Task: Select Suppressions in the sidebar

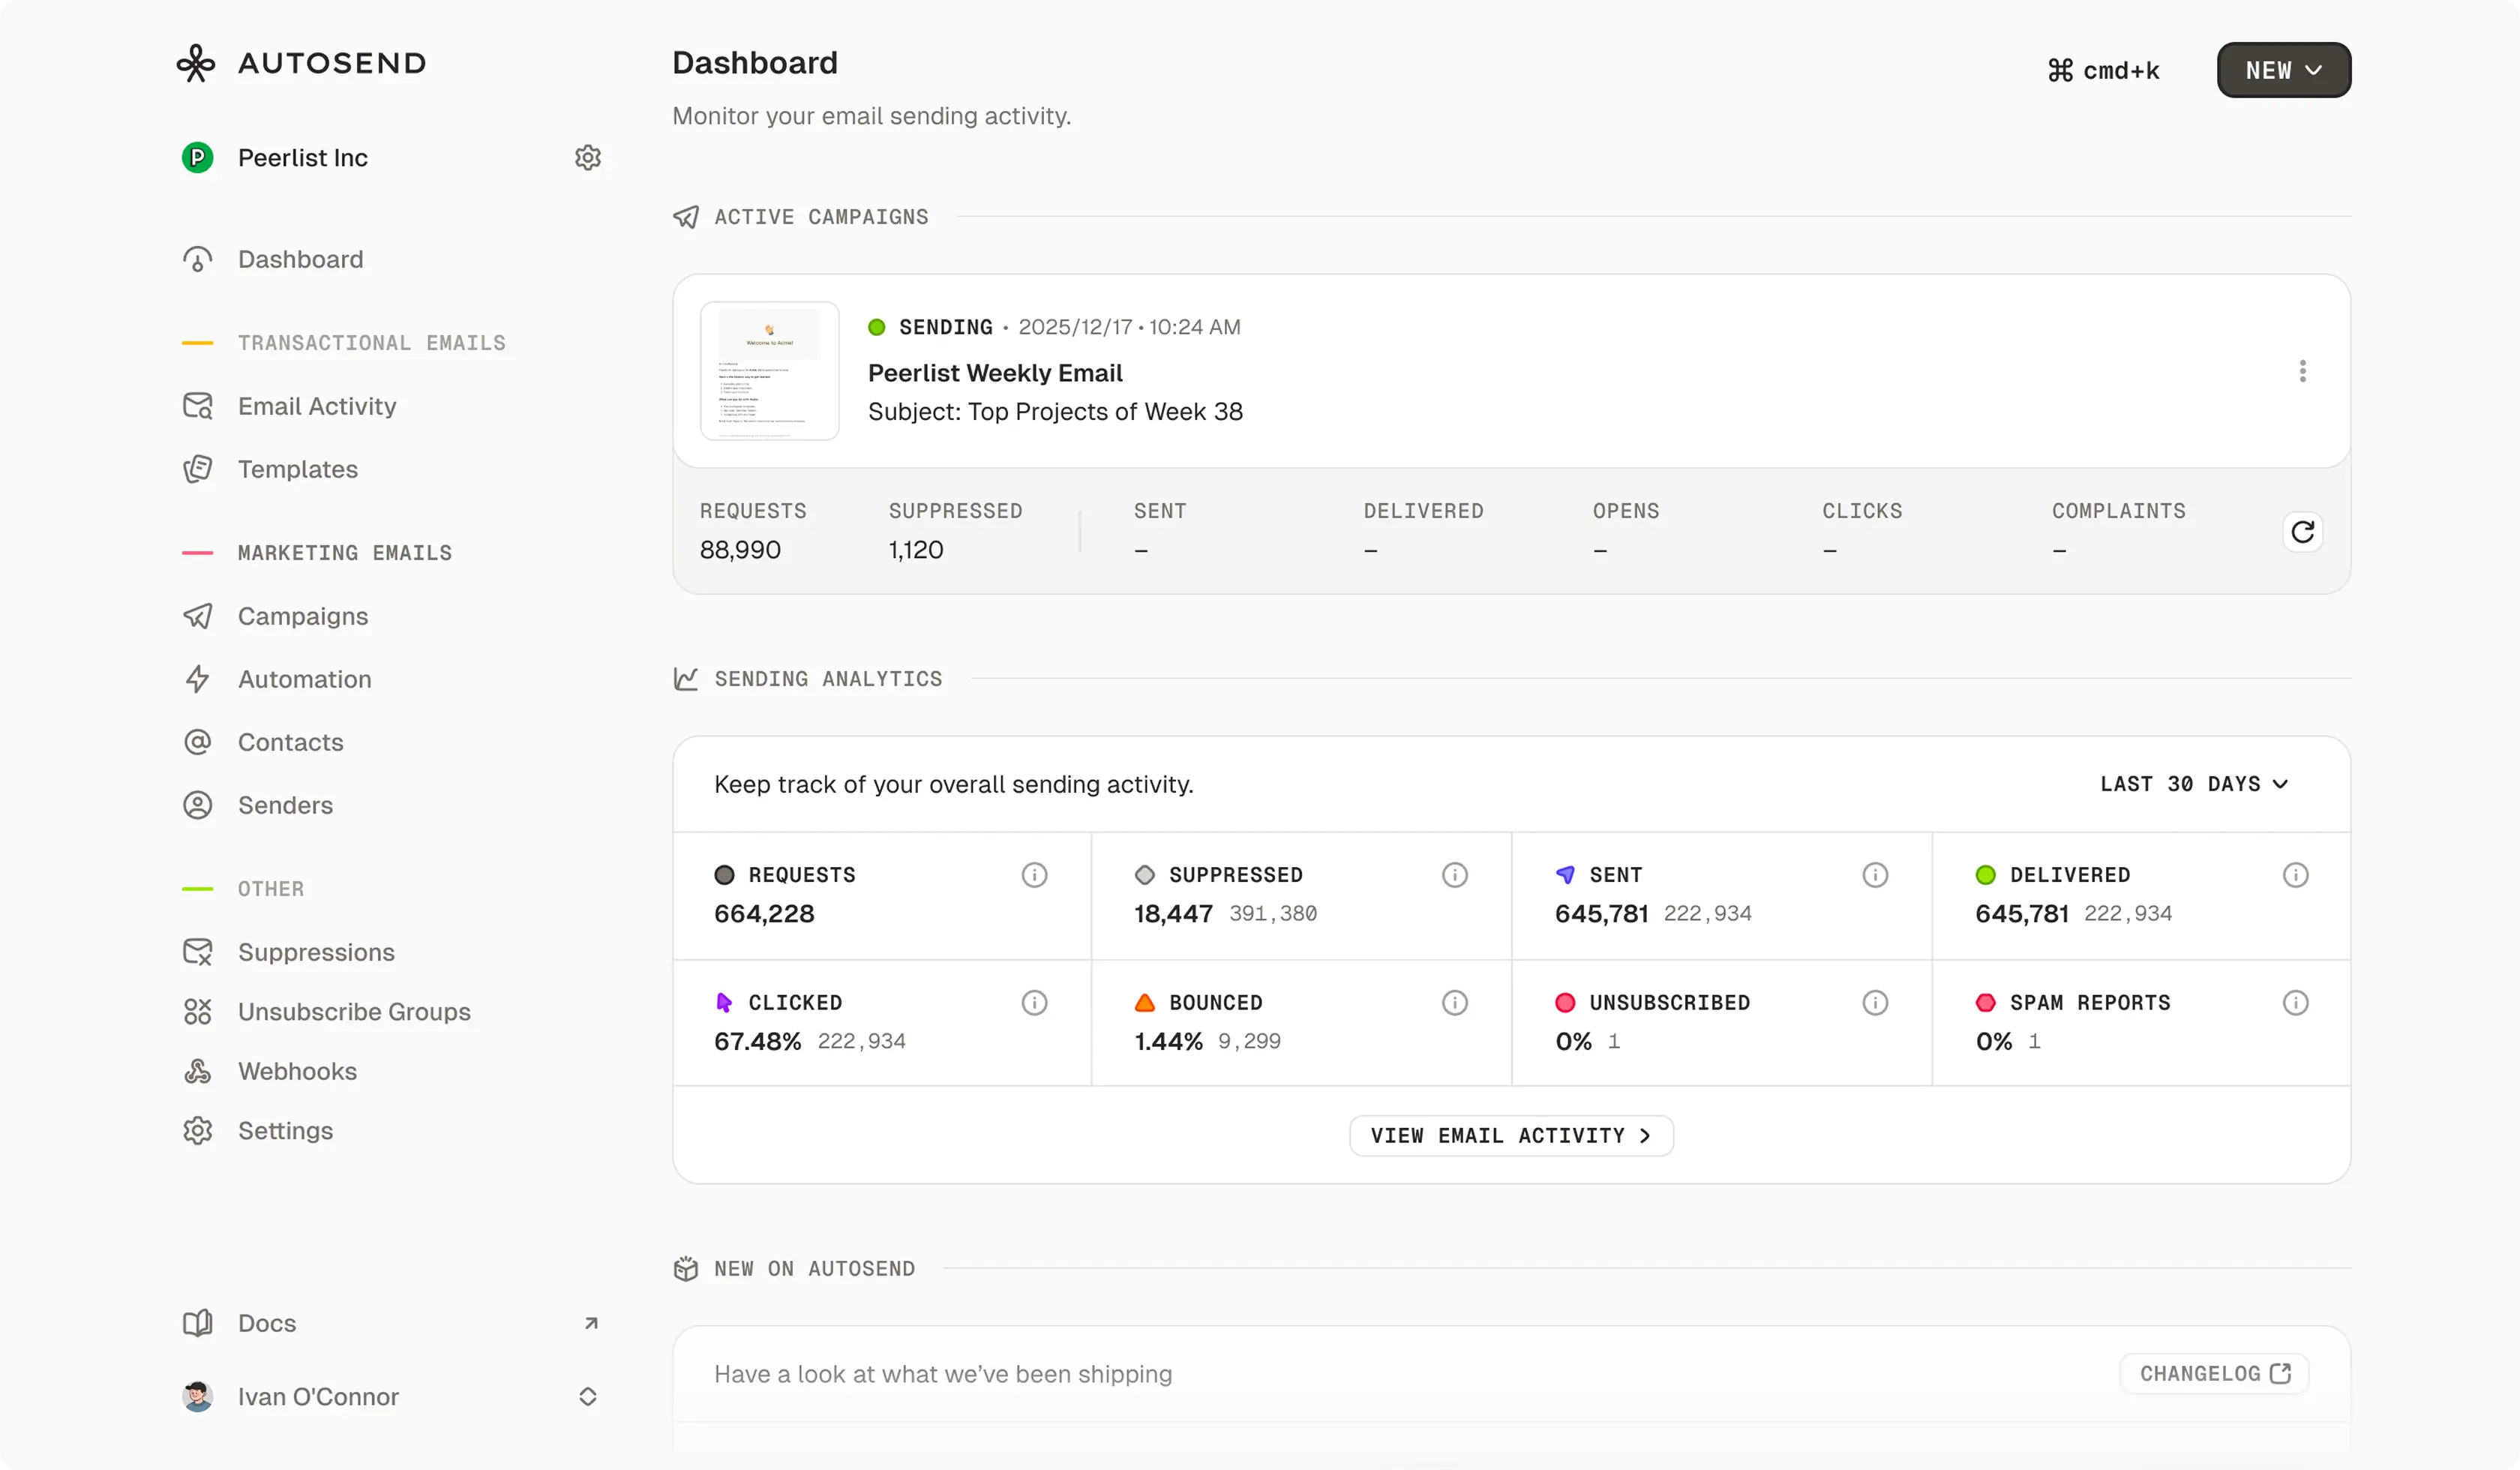Action: point(316,952)
